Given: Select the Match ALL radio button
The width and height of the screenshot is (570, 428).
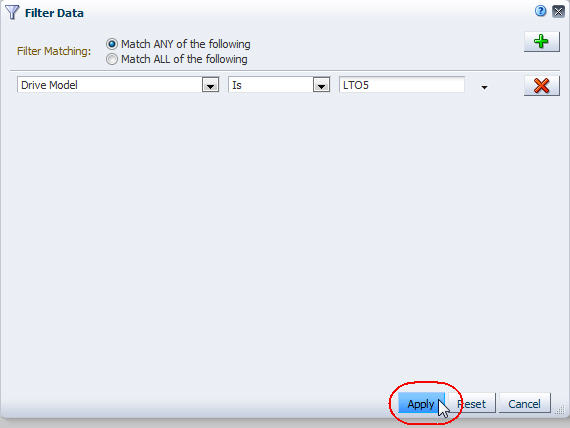Looking at the screenshot, I should (x=112, y=59).
